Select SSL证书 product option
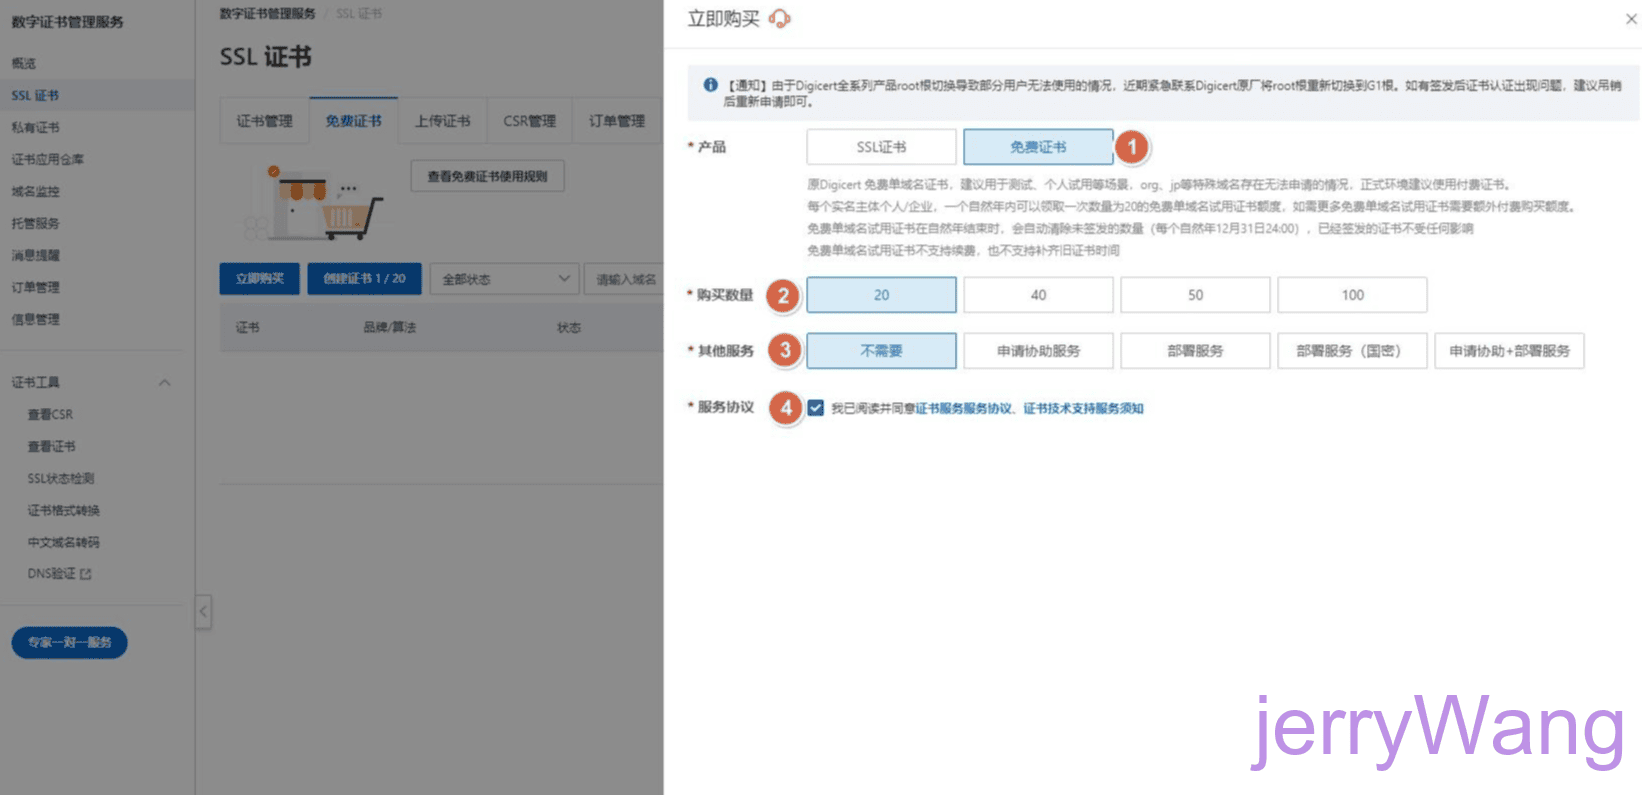Viewport: 1642px width, 795px height. [x=881, y=147]
